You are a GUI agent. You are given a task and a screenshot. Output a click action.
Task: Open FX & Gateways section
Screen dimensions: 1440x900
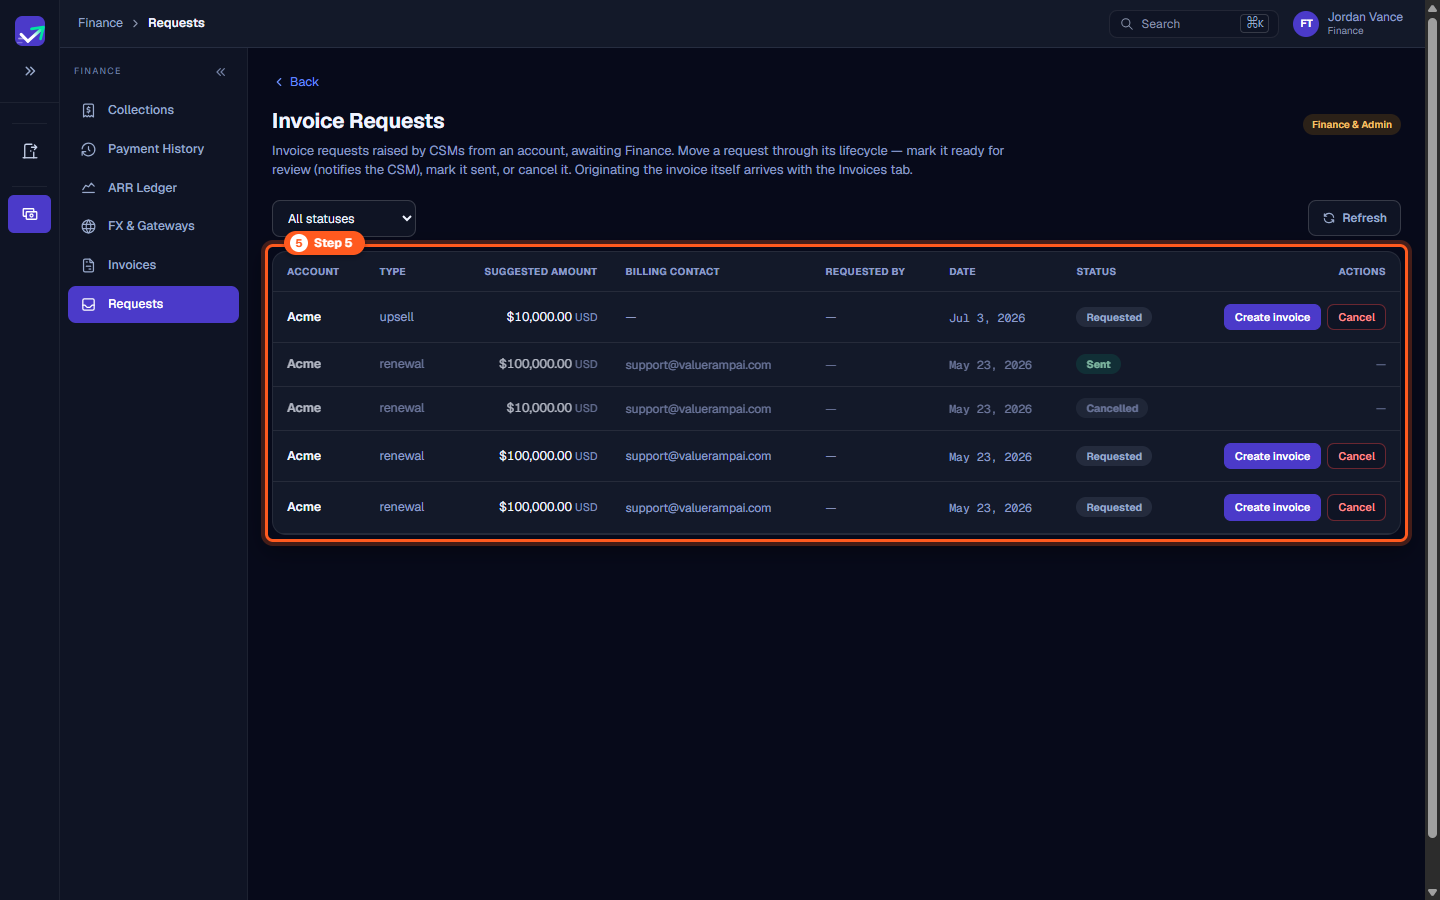click(153, 226)
